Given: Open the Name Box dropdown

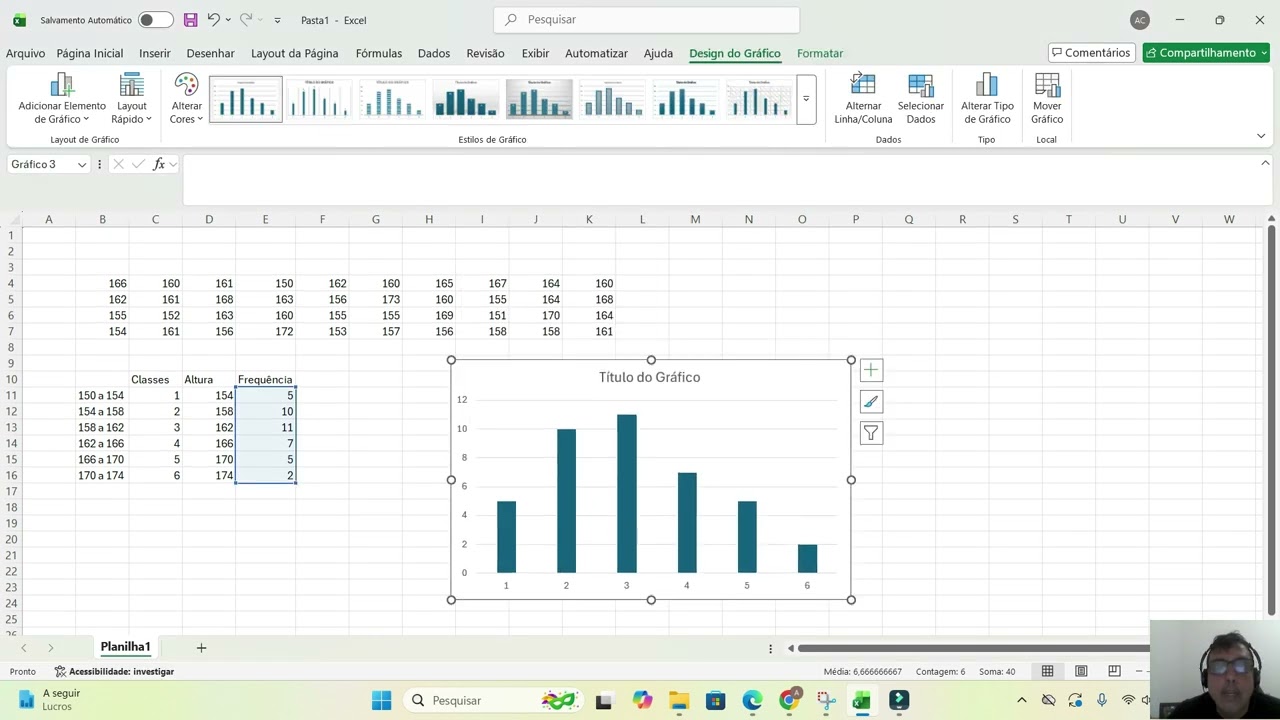Looking at the screenshot, I should pos(82,164).
